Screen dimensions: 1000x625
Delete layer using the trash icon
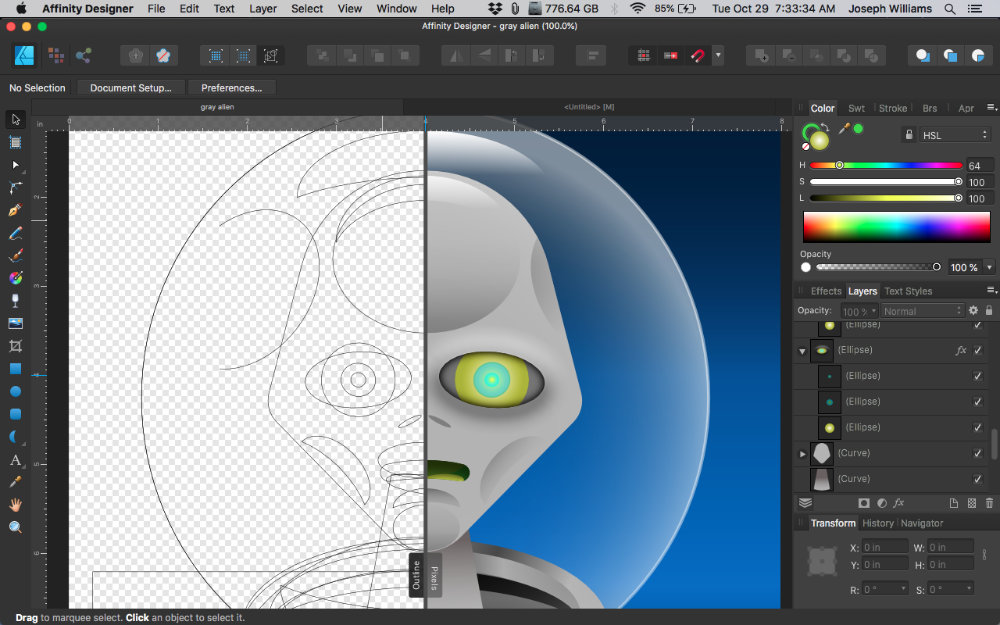(x=989, y=503)
